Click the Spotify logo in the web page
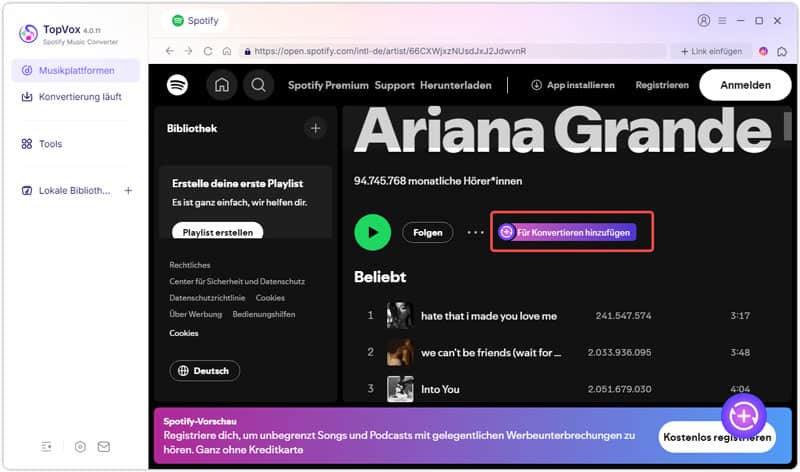This screenshot has width=800, height=472. [x=177, y=85]
